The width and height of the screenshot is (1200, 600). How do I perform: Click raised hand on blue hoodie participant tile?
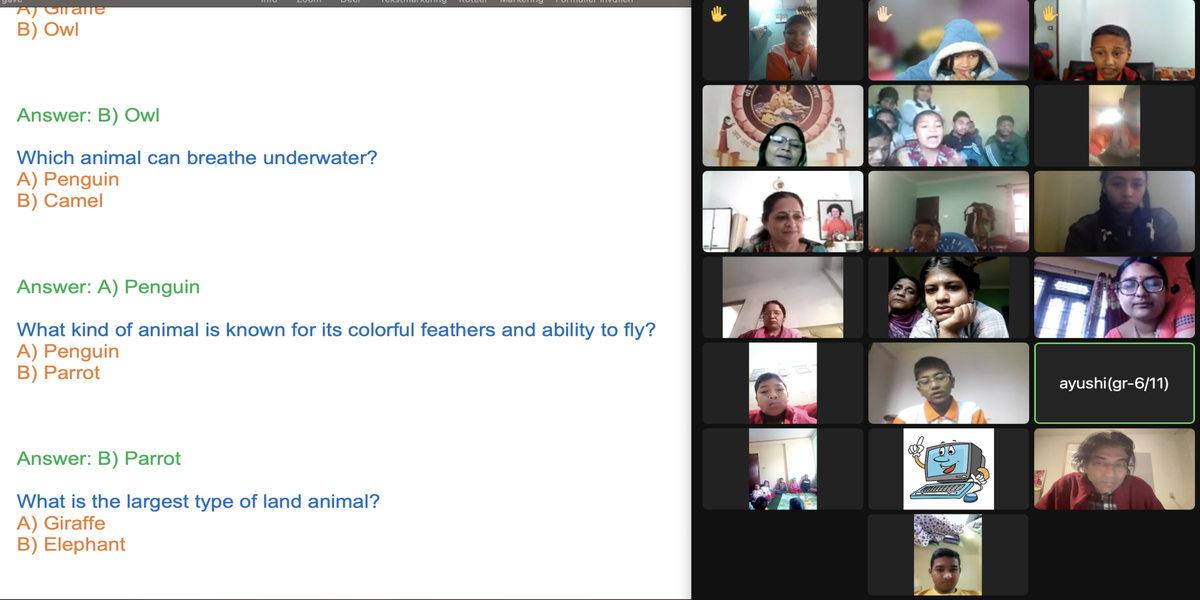click(883, 14)
